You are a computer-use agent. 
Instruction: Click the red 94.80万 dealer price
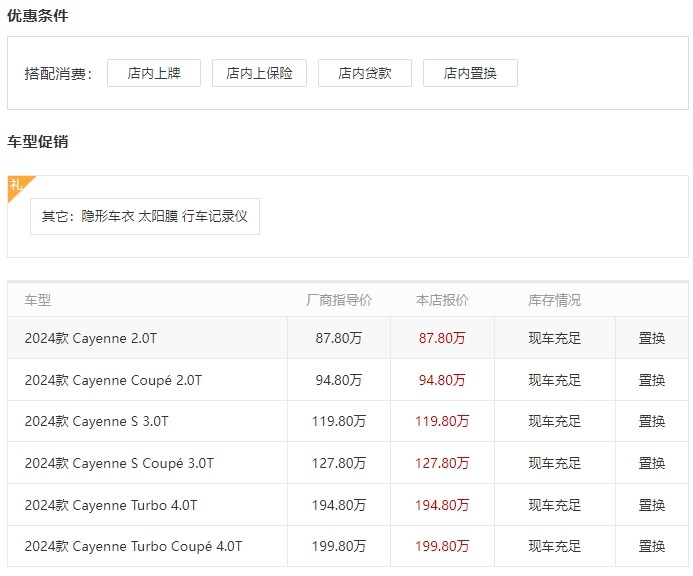[x=442, y=380]
